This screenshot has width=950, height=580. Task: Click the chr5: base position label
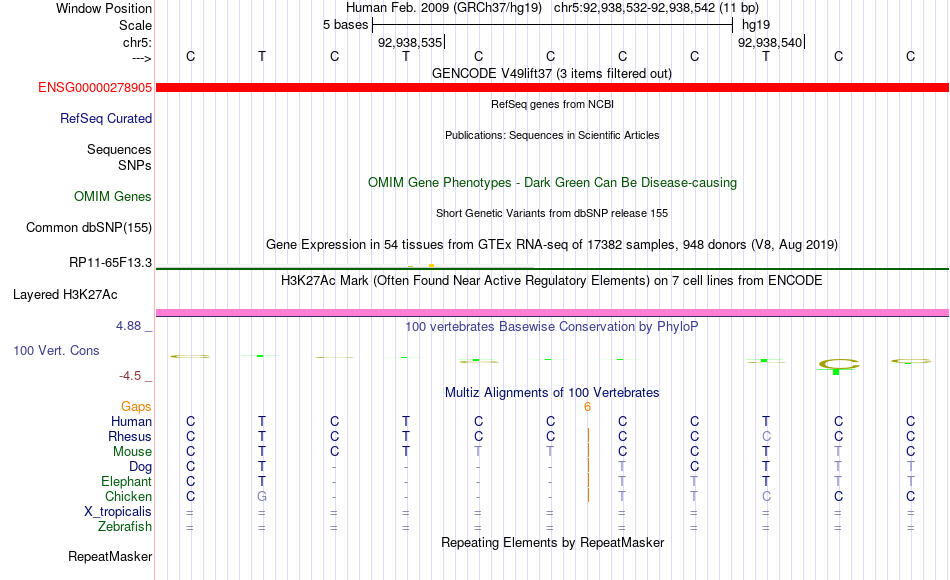tap(137, 42)
